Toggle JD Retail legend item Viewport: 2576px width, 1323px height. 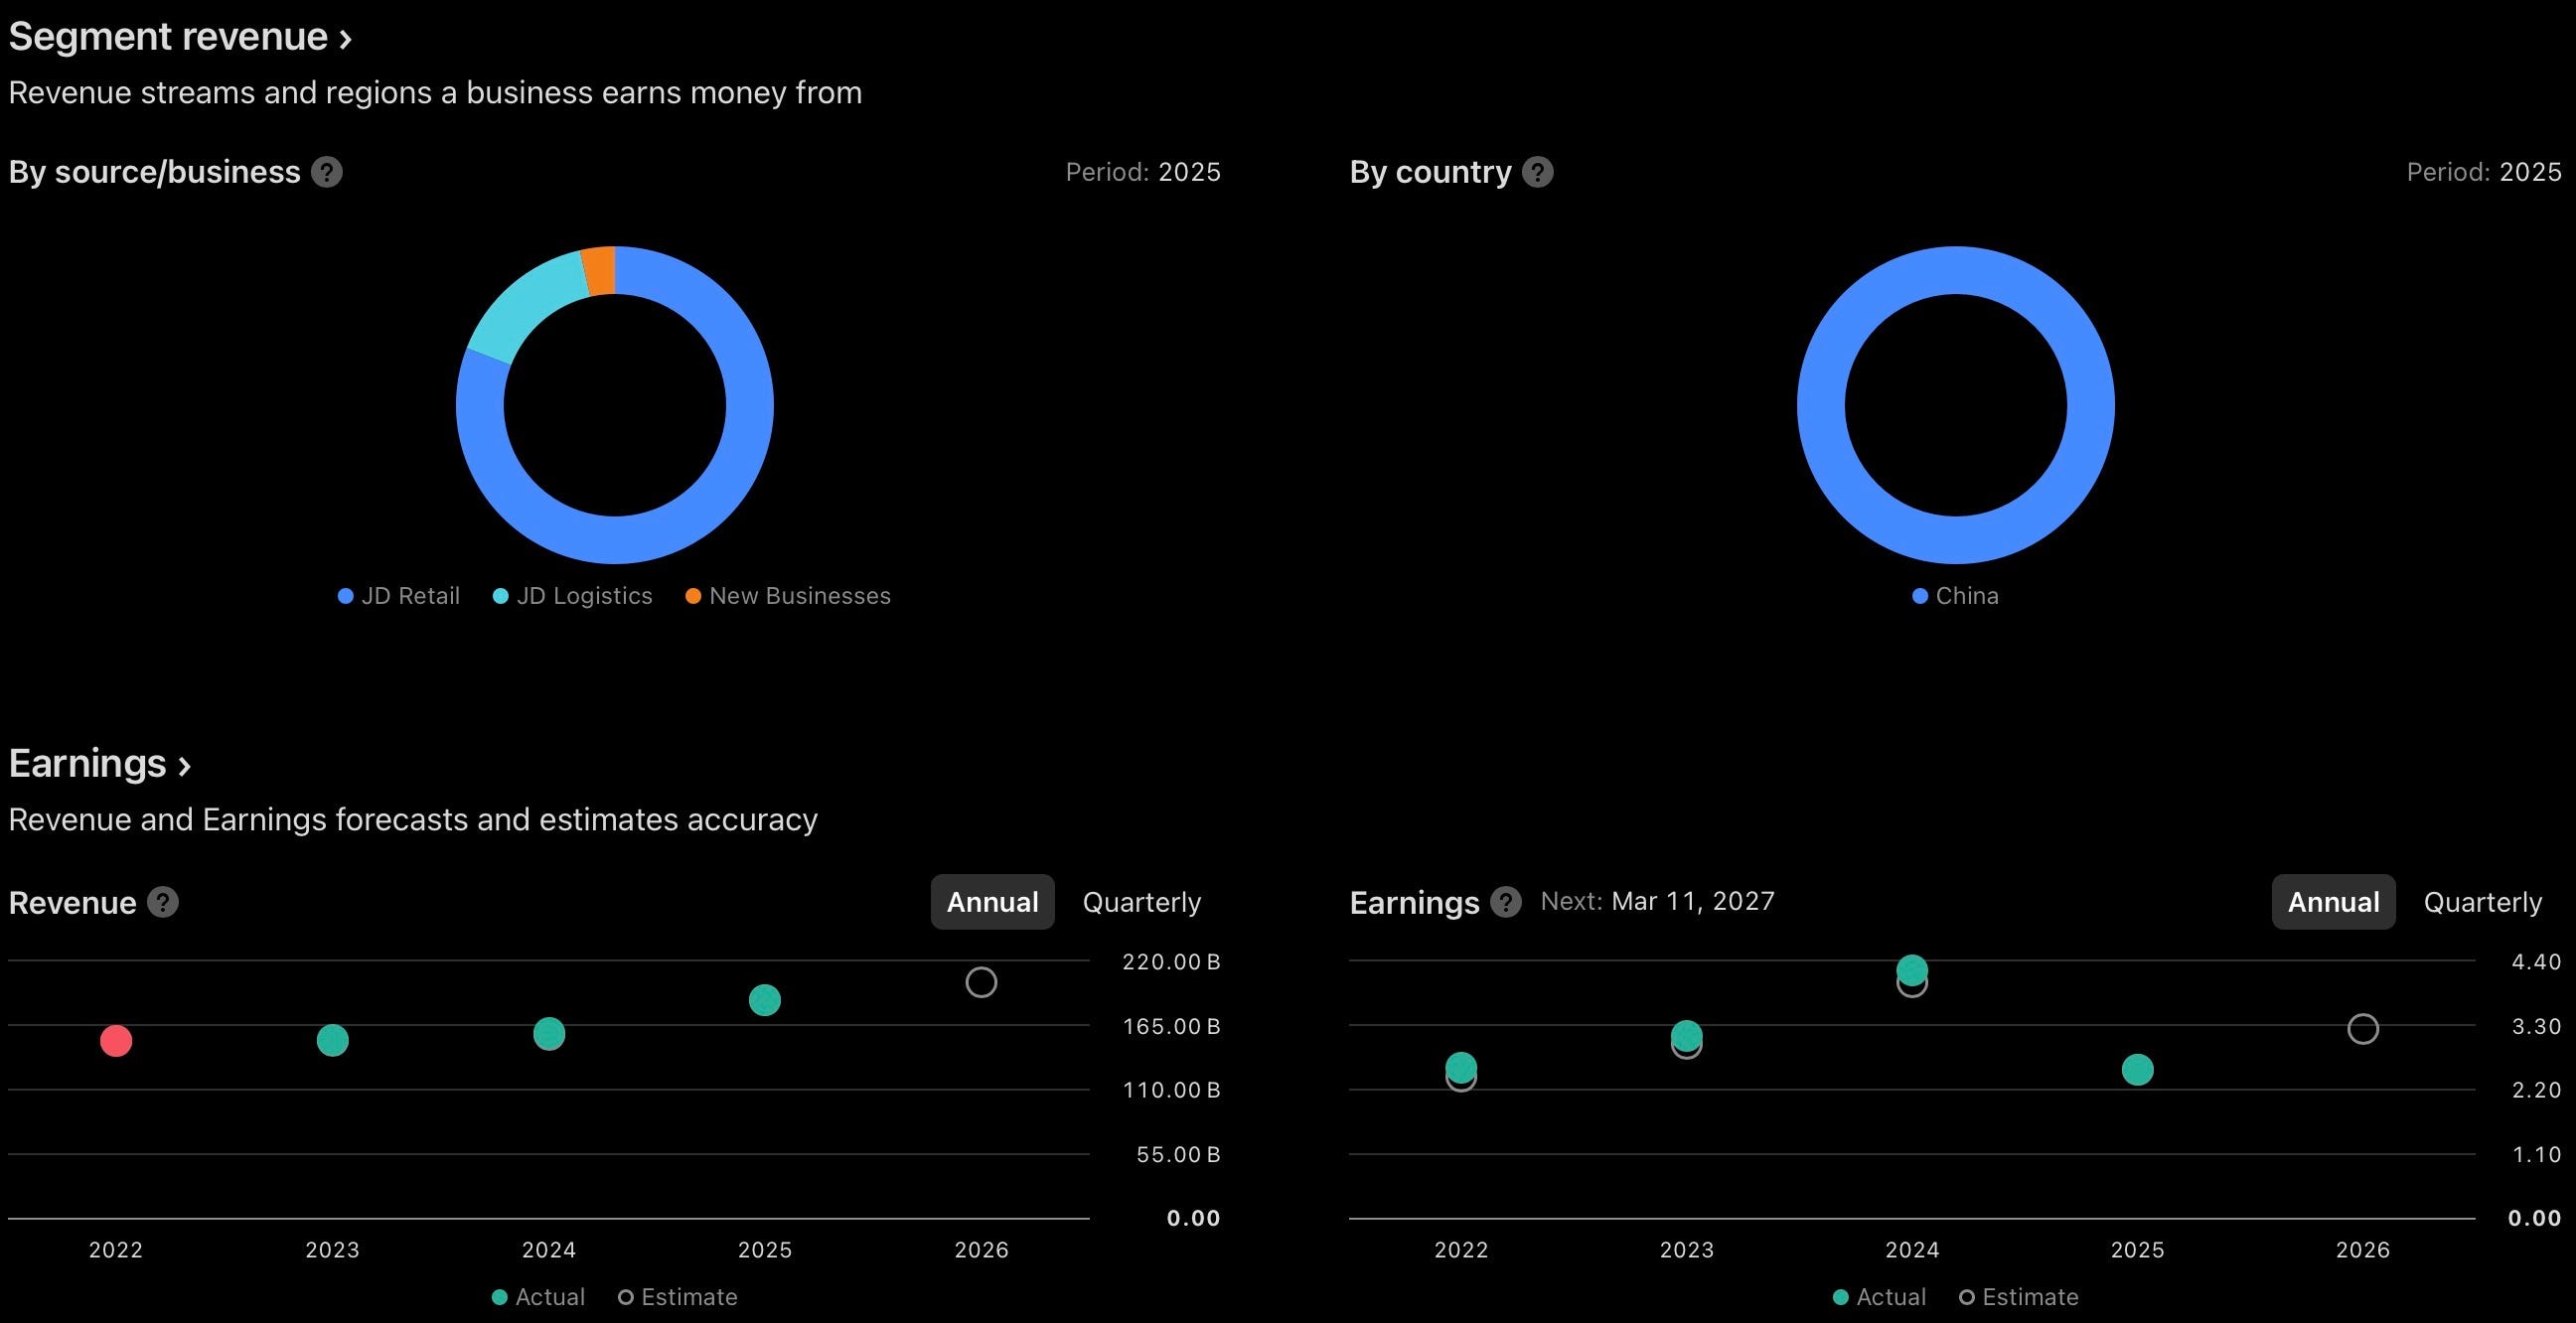399,596
